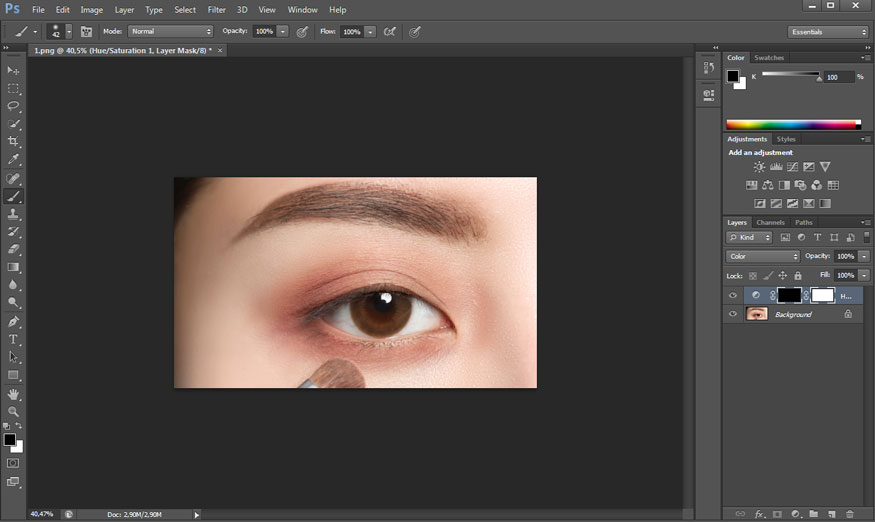The width and height of the screenshot is (875, 522).
Task: Open the layer blend mode Color dropdown
Action: pos(763,256)
